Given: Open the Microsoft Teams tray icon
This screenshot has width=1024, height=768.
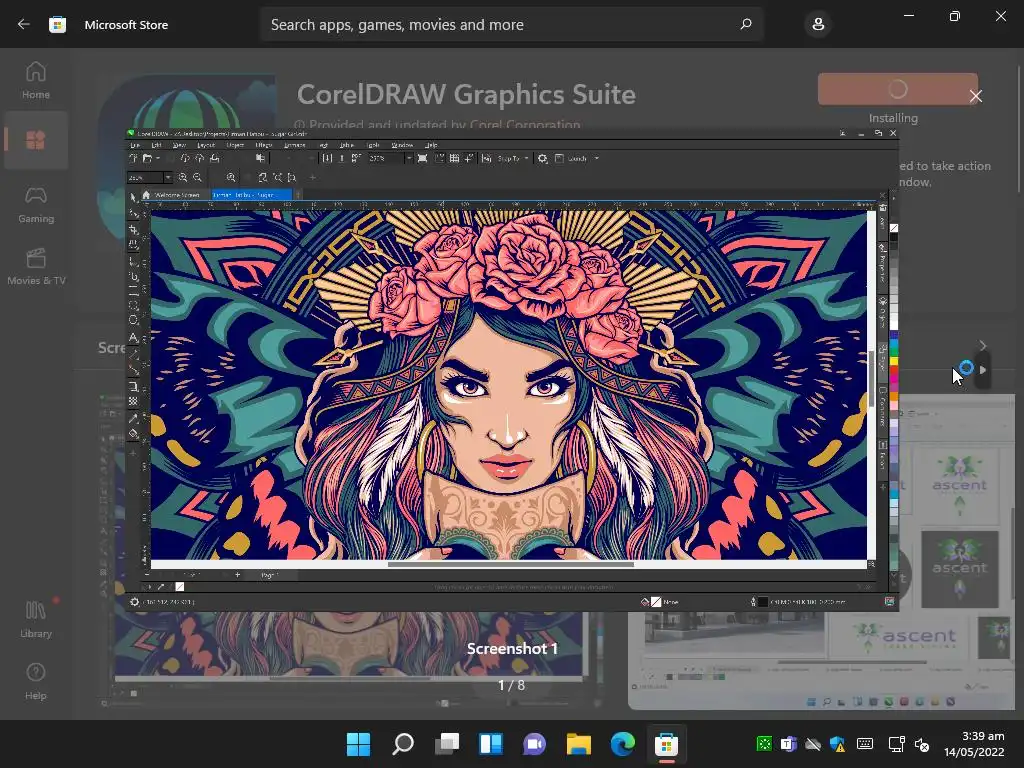Looking at the screenshot, I should tap(789, 743).
